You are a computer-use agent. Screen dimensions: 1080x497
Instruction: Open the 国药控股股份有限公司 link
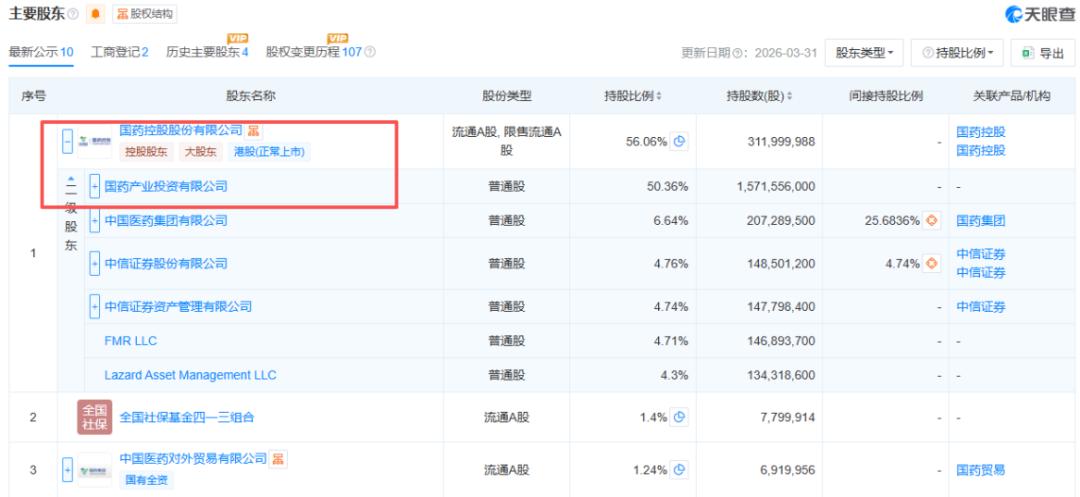181,131
